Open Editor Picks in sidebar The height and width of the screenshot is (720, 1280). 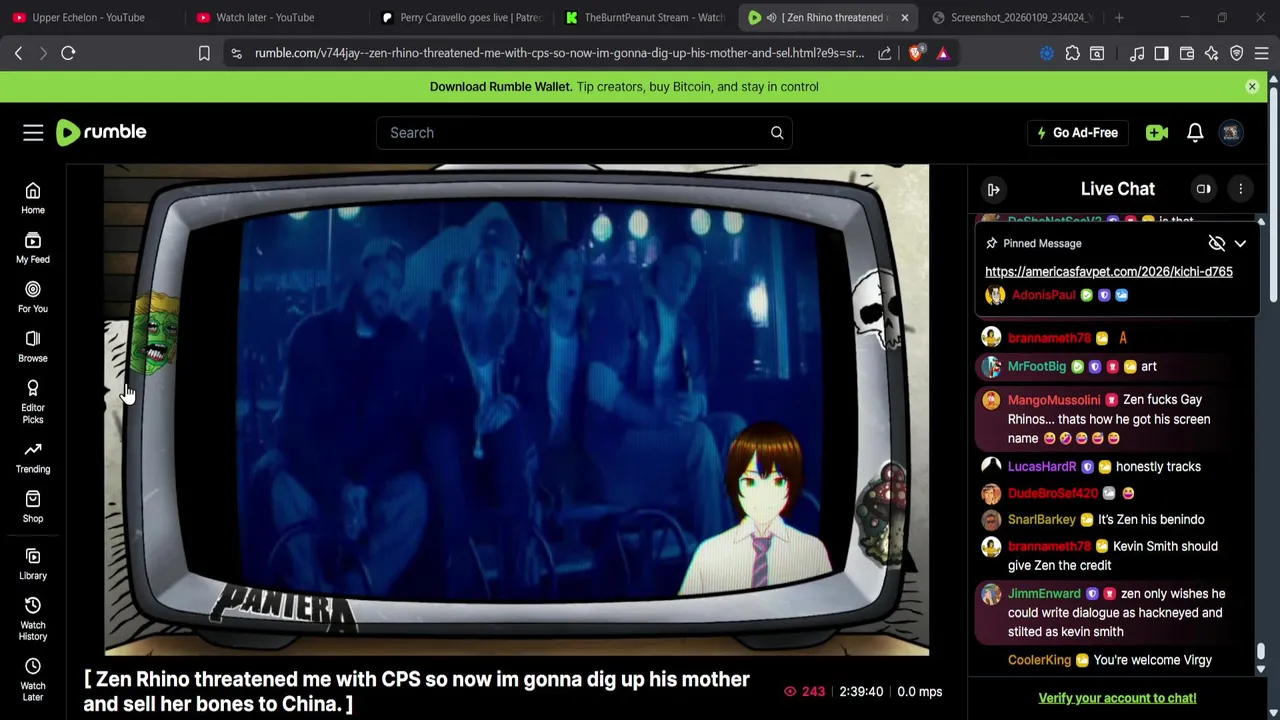pyautogui.click(x=33, y=401)
